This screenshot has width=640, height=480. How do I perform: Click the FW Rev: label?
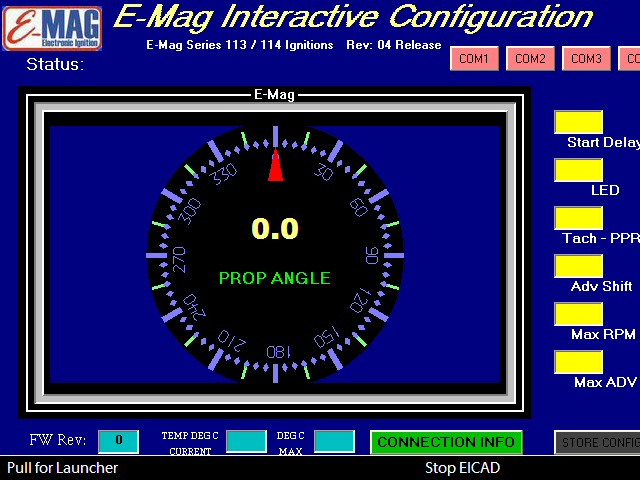point(58,440)
